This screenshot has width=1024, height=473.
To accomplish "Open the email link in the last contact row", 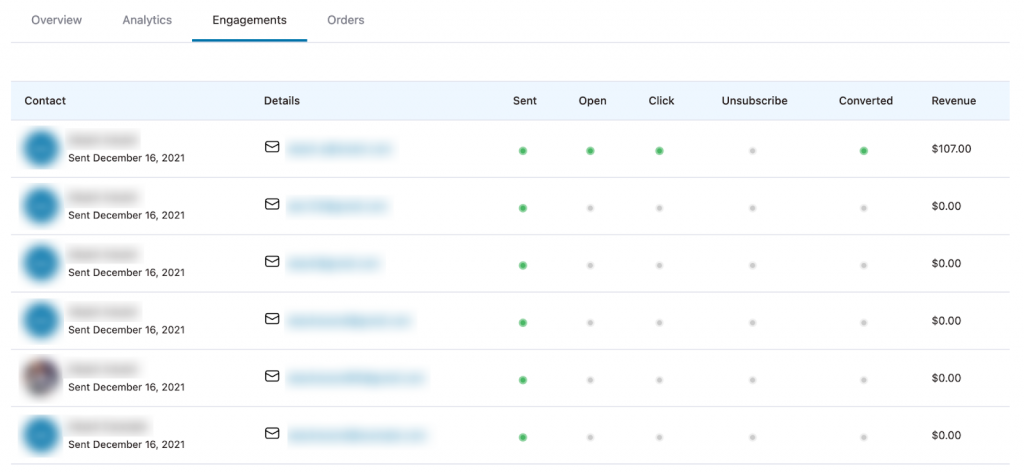I will 357,435.
